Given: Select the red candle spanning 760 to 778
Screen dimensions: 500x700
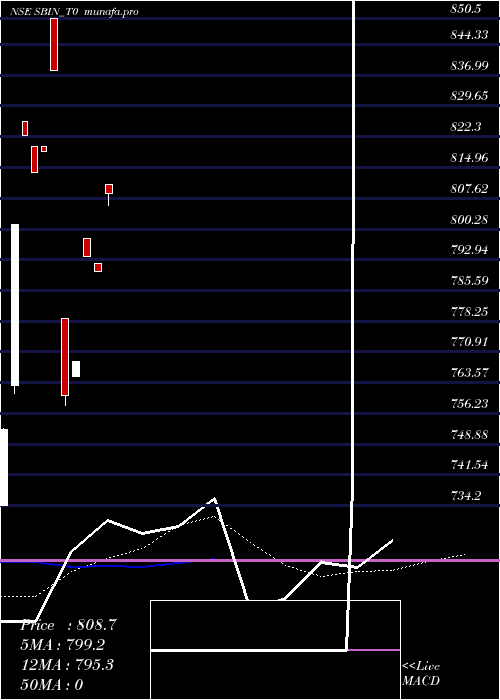Looking at the screenshot, I should tap(65, 357).
